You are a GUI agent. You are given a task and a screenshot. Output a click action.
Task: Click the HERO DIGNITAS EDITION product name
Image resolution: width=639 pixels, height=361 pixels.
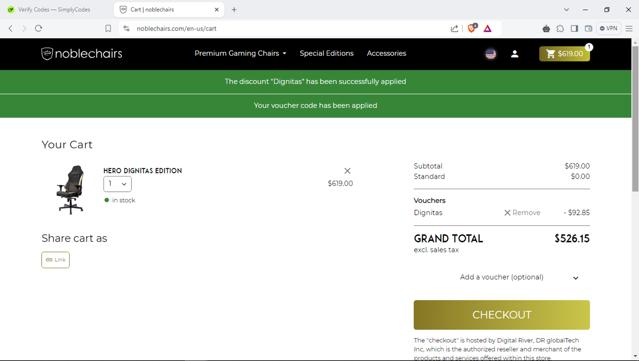point(143,171)
